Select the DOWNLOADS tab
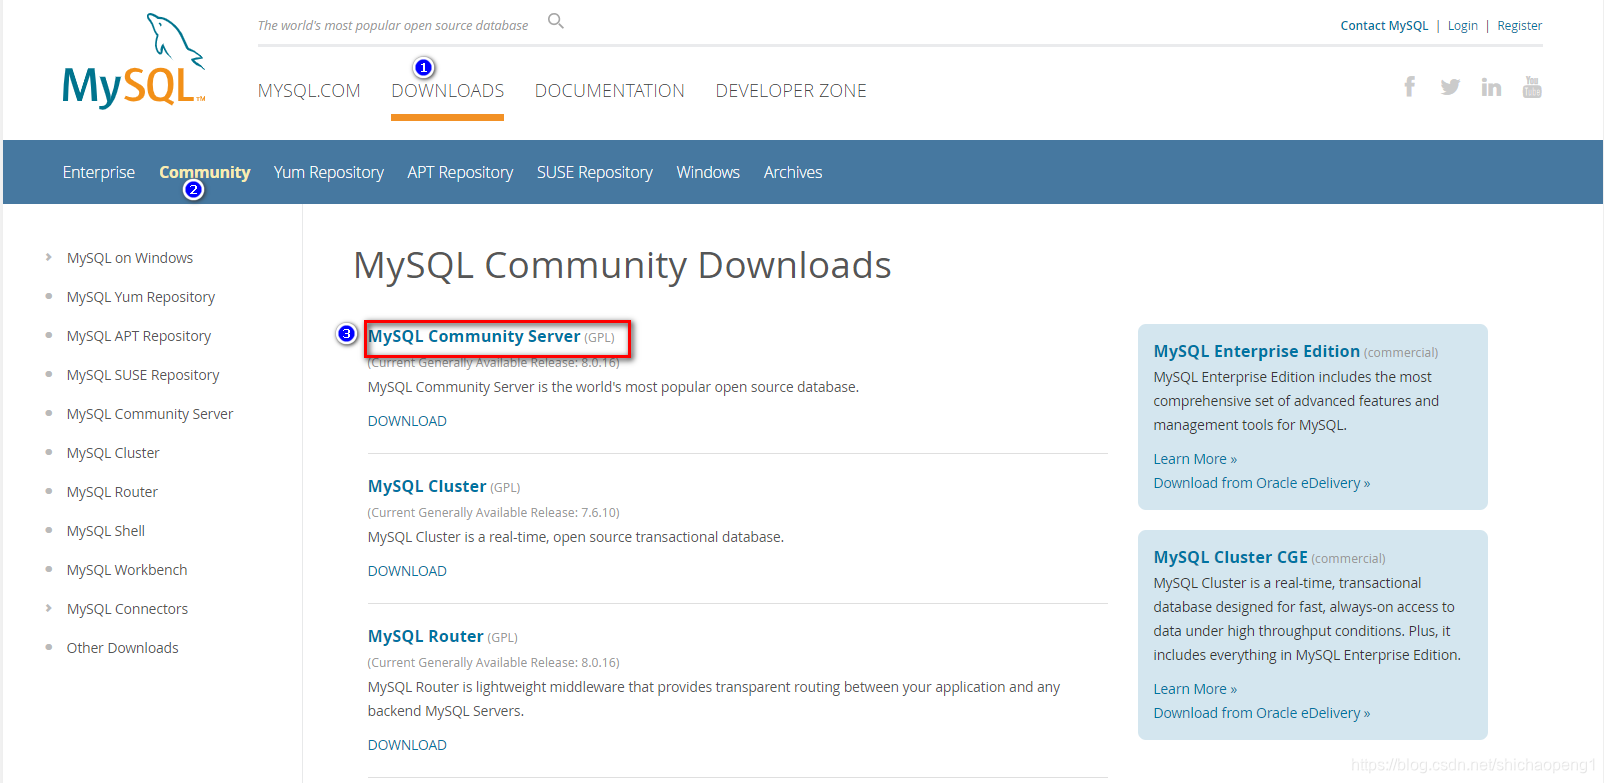This screenshot has width=1604, height=783. pyautogui.click(x=447, y=91)
